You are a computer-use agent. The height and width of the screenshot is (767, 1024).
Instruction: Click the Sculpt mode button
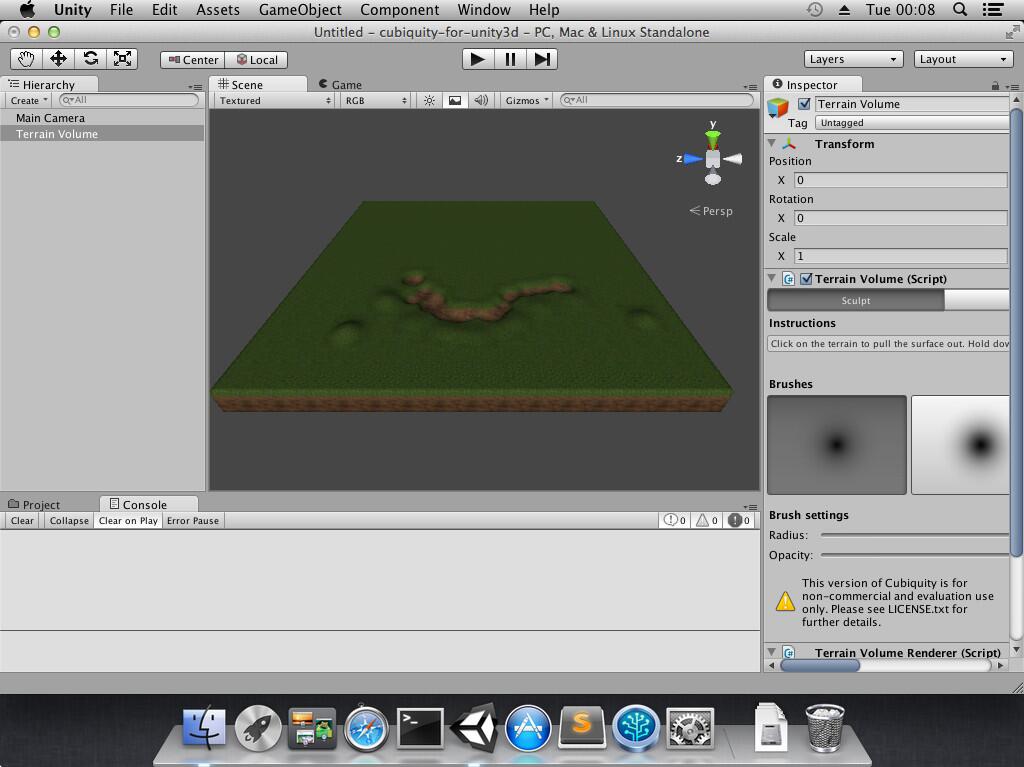[x=856, y=301]
